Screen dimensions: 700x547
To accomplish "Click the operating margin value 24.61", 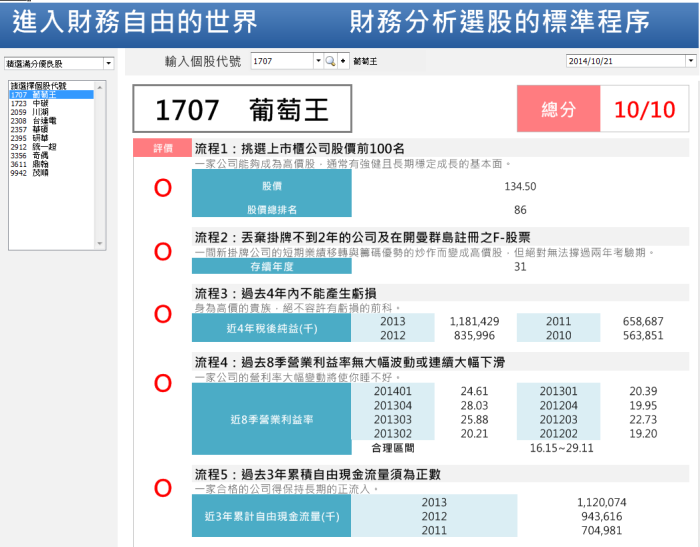I will coord(474,391).
